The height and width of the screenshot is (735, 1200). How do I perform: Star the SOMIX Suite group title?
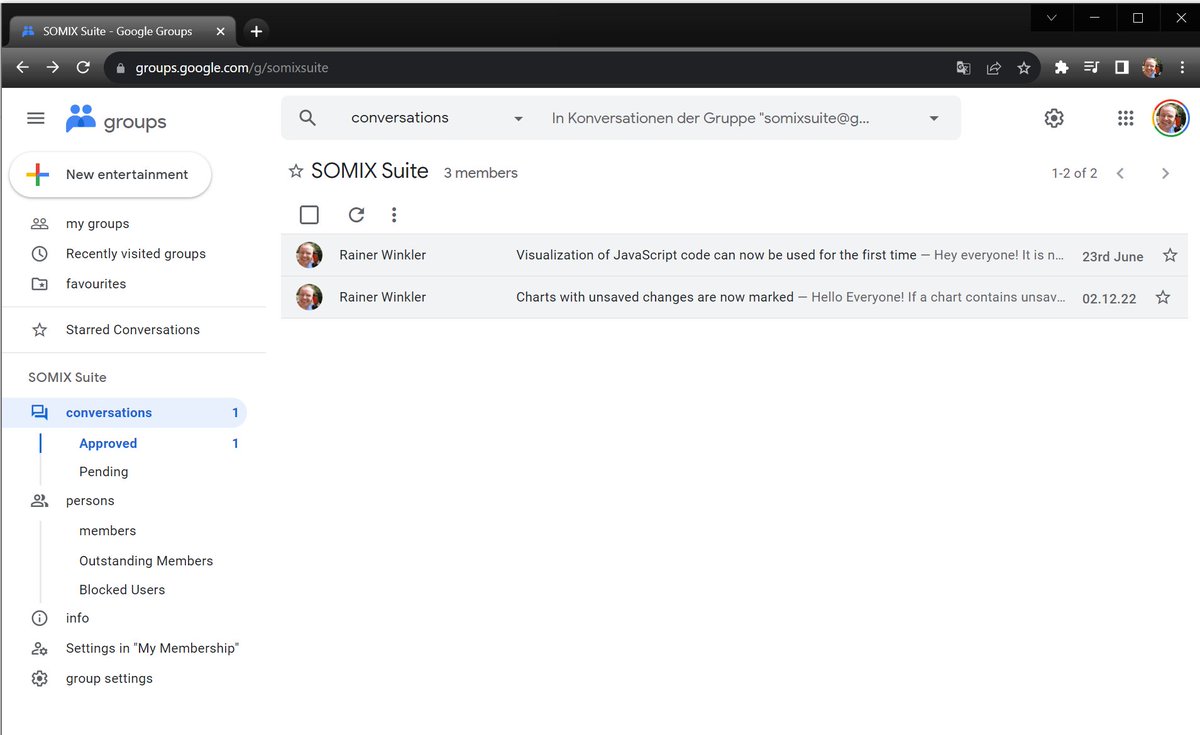click(x=296, y=172)
